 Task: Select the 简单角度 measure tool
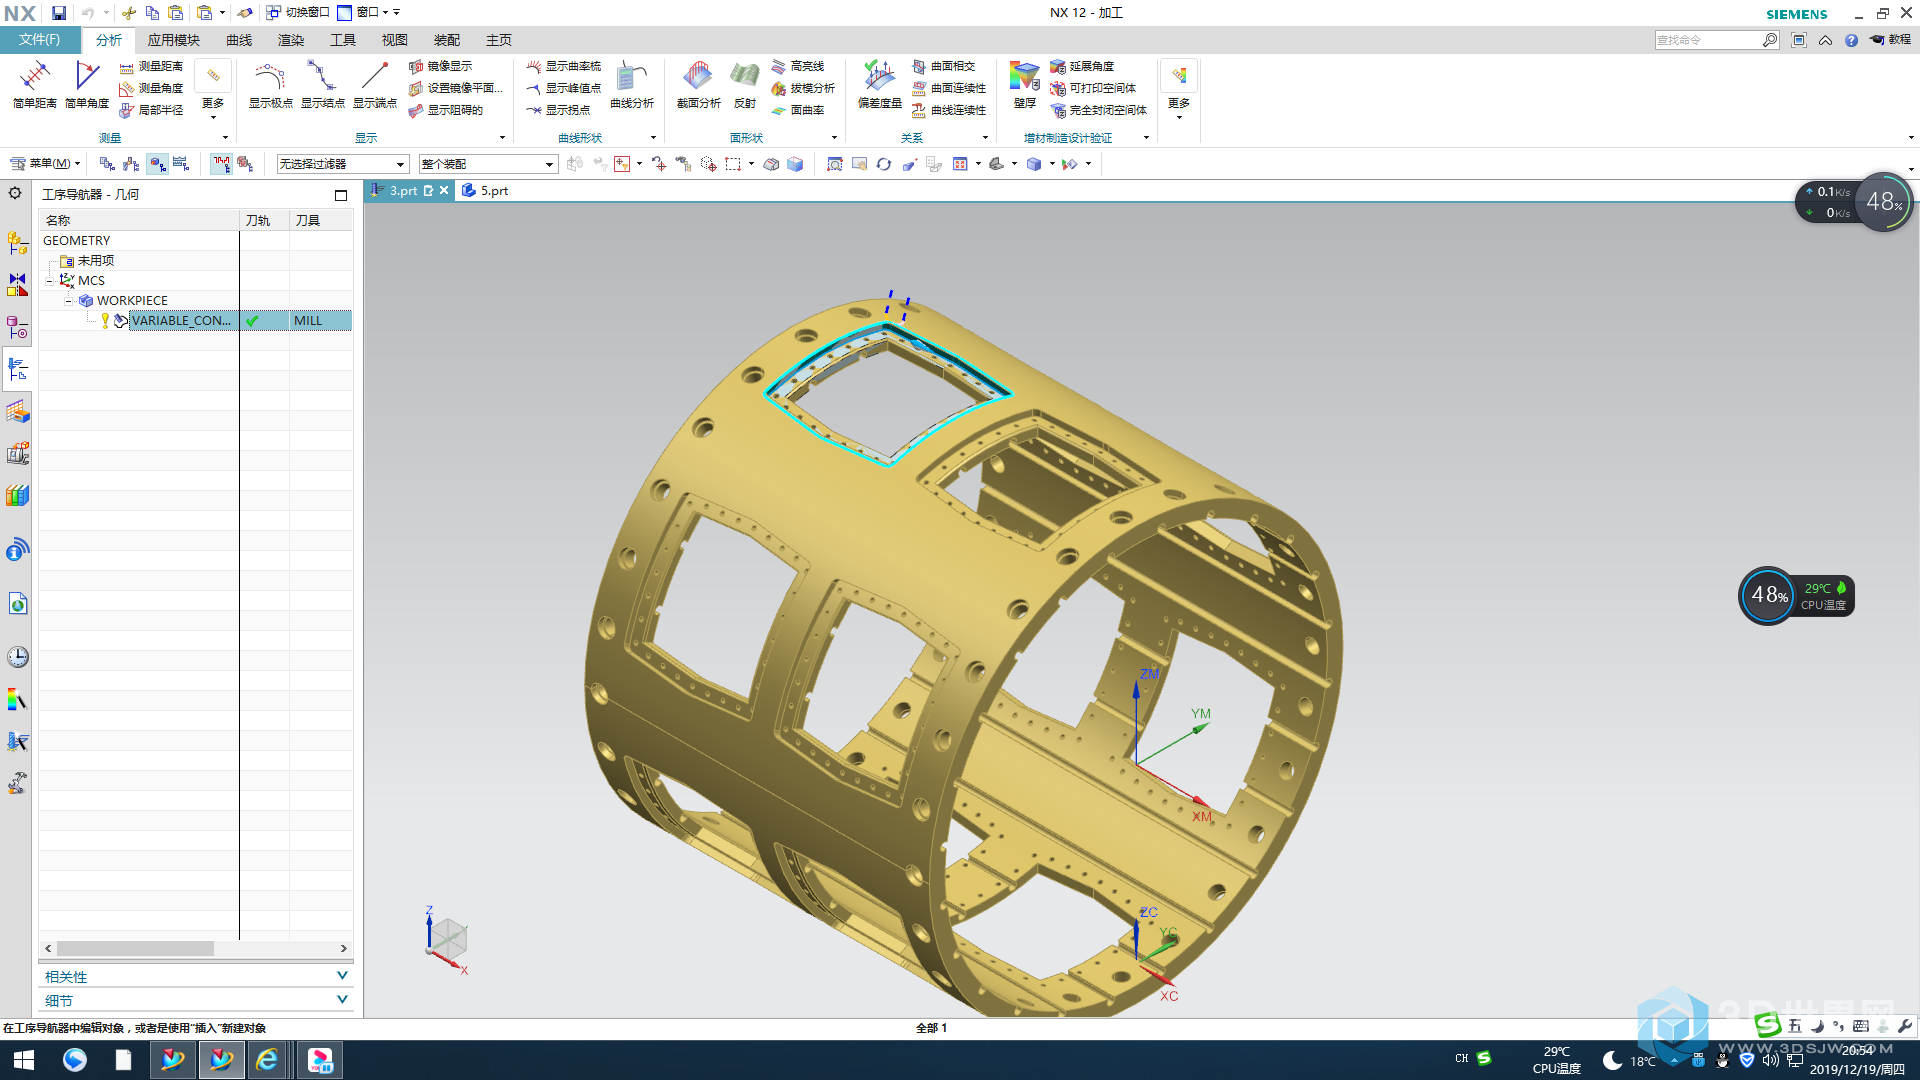click(x=87, y=84)
